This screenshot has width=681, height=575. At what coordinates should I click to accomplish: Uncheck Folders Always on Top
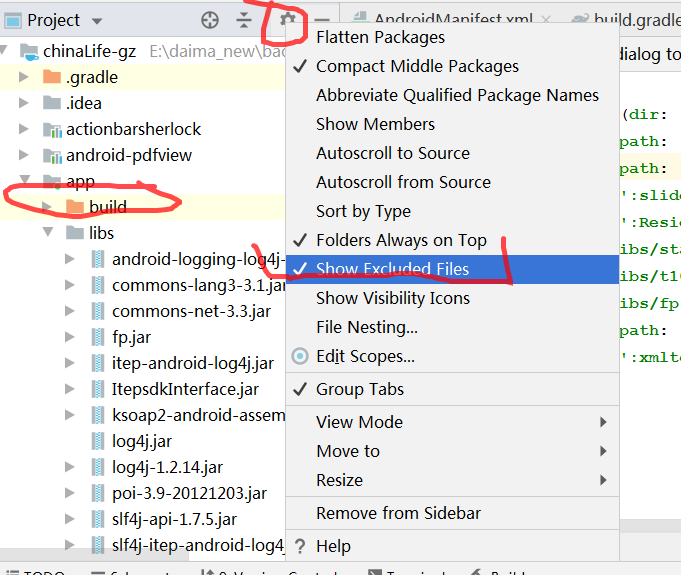coord(452,240)
